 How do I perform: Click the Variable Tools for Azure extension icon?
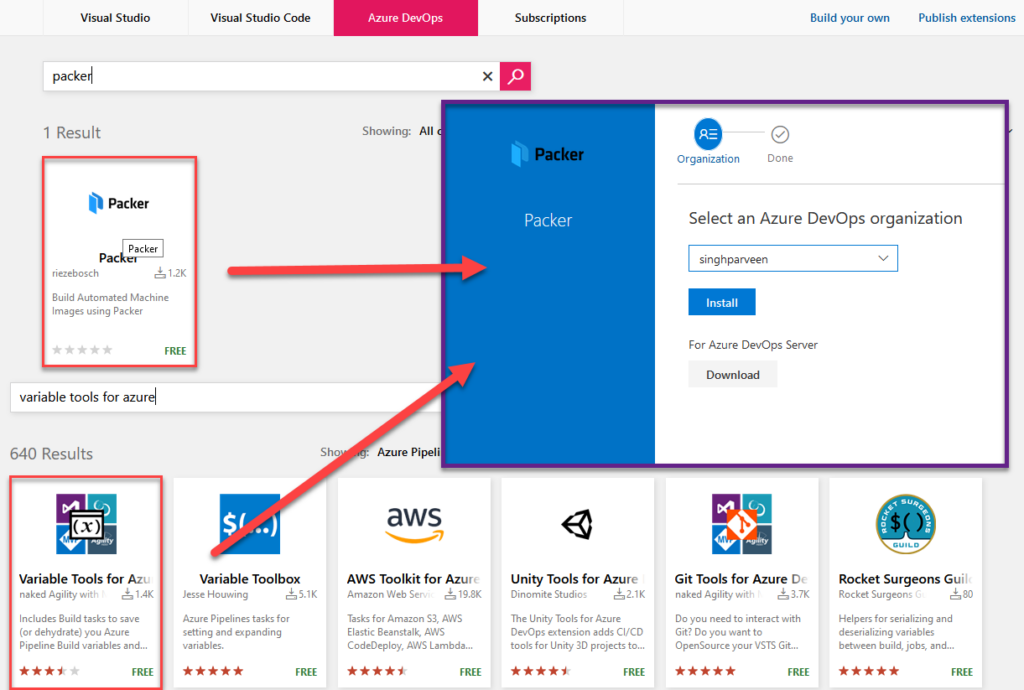(85, 523)
